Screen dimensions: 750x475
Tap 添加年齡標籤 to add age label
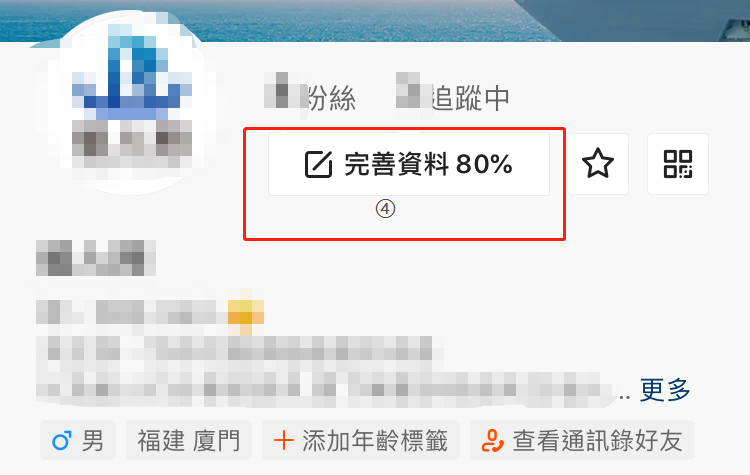pos(361,440)
